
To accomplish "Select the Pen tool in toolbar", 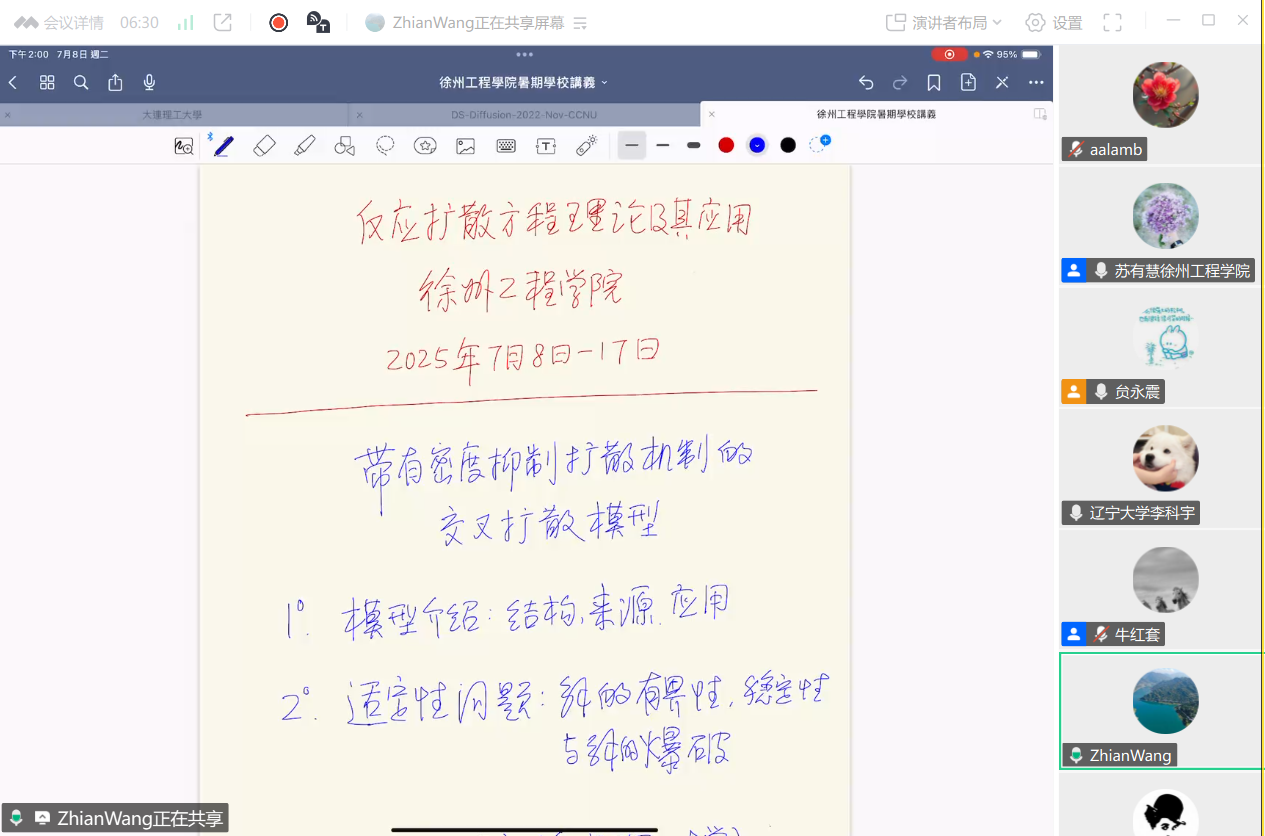I will click(x=223, y=146).
